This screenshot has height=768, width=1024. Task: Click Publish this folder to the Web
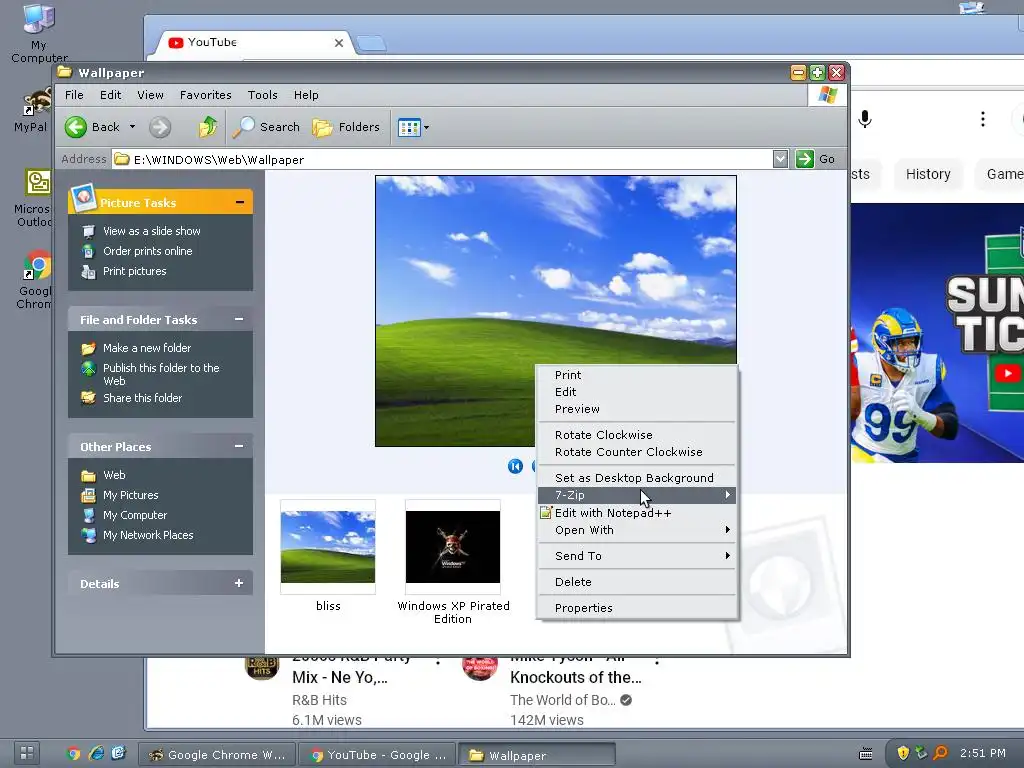point(161,374)
